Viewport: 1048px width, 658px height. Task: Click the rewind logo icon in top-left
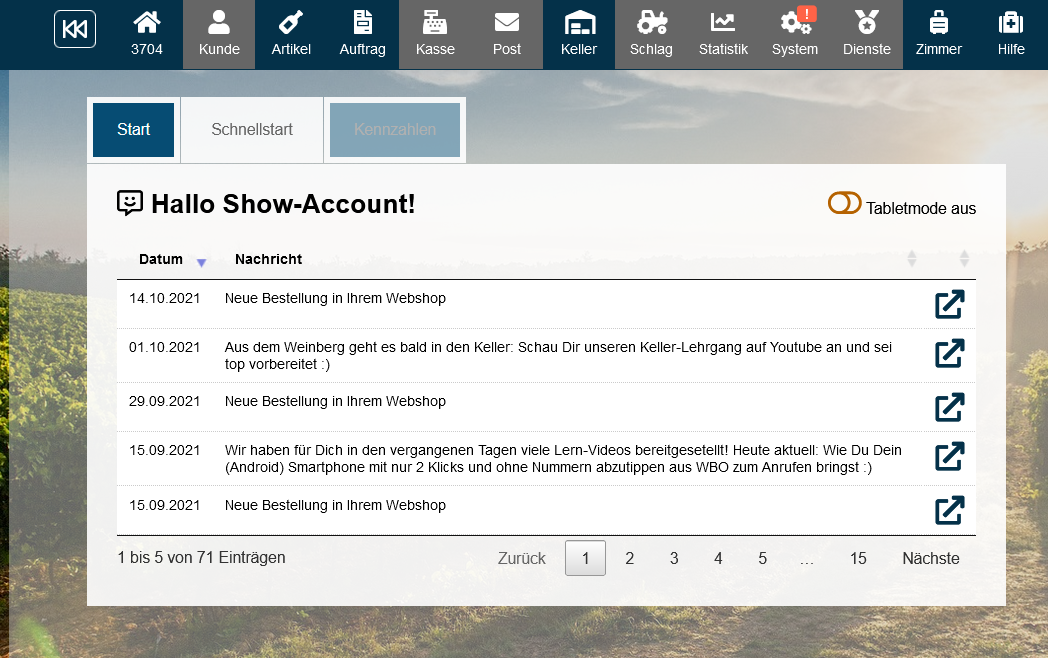pyautogui.click(x=75, y=28)
